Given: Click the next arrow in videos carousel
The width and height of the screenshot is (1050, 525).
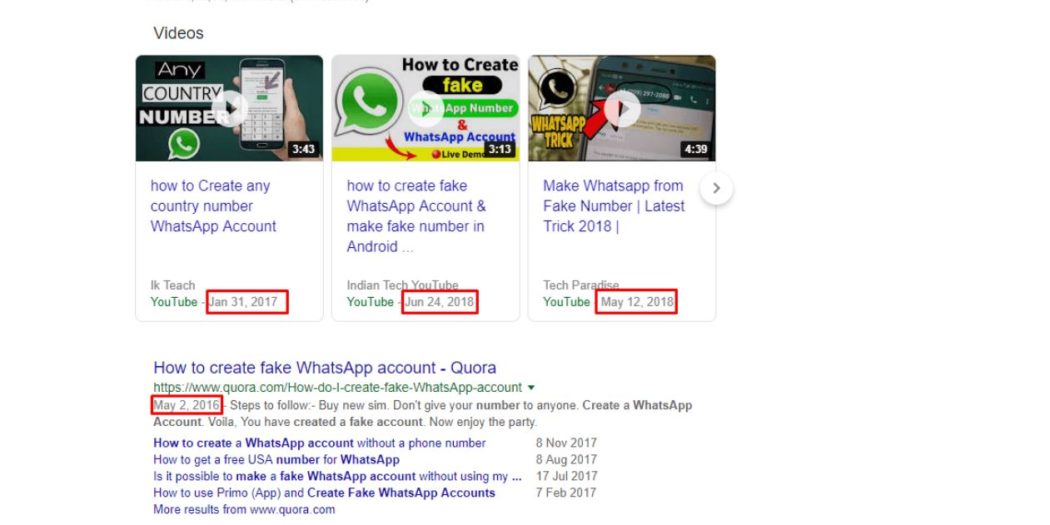Looking at the screenshot, I should pyautogui.click(x=717, y=188).
